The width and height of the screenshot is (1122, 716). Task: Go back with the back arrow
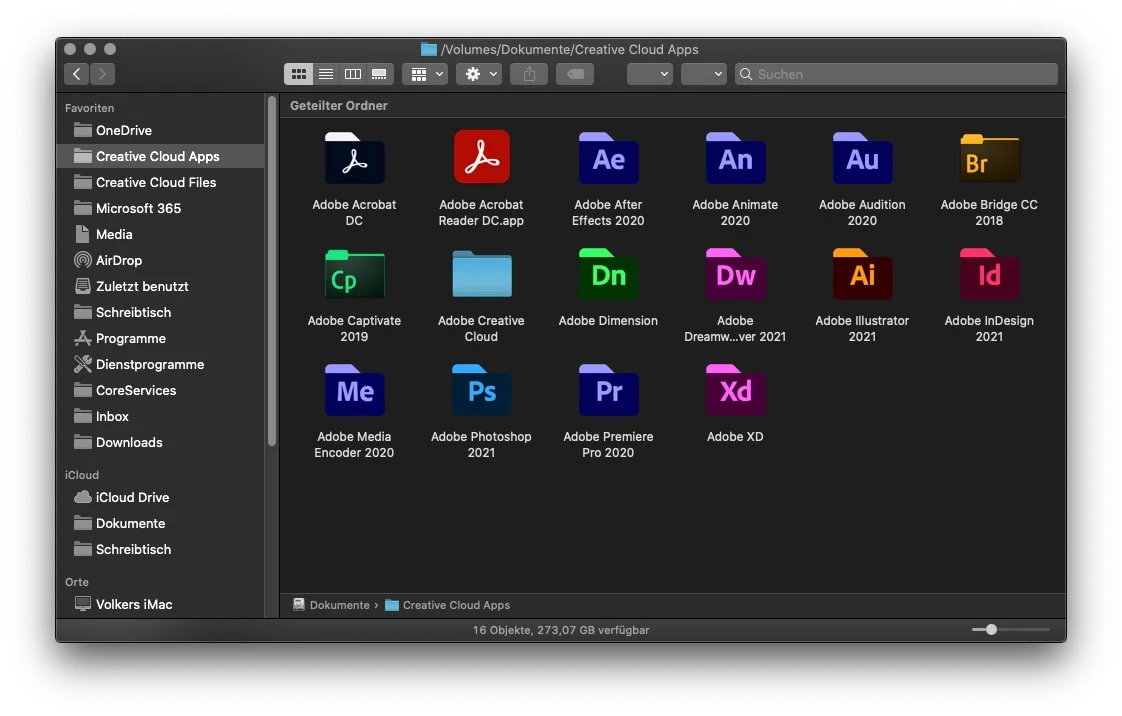coord(77,74)
